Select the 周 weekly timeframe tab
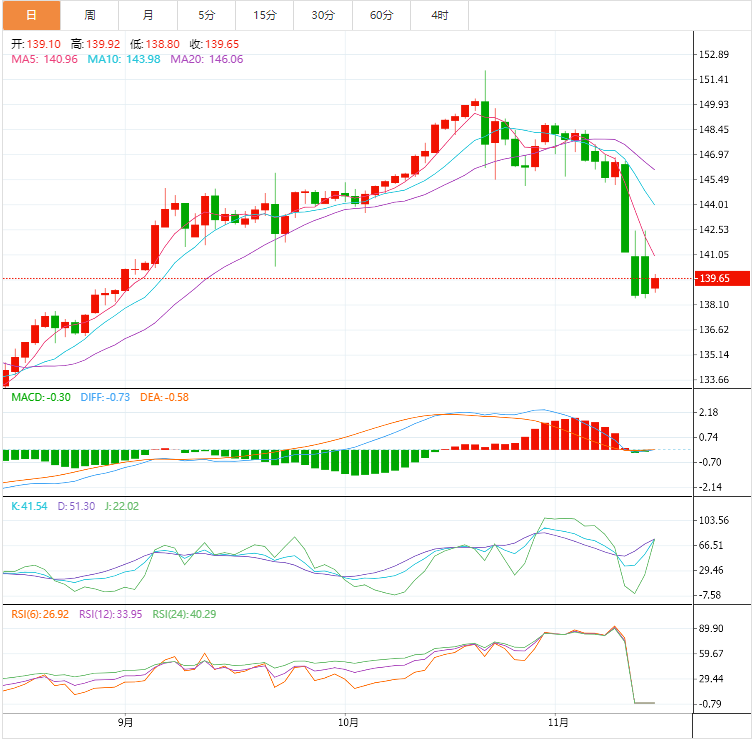The height and width of the screenshot is (741, 756). [90, 15]
